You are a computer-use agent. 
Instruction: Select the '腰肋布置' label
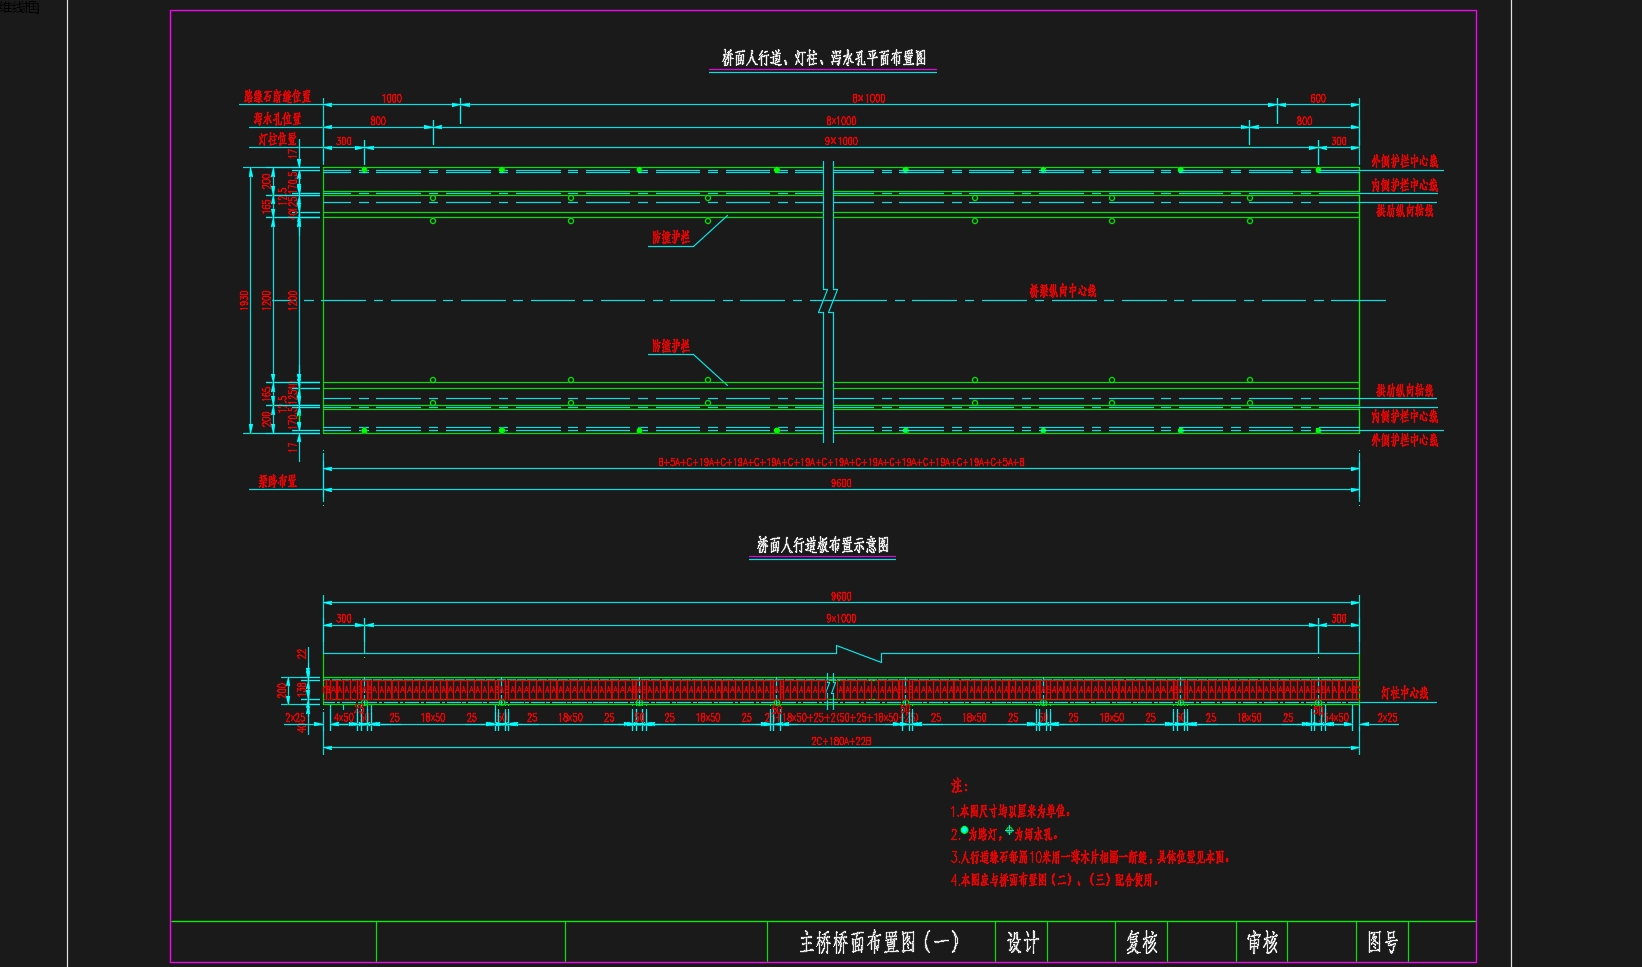(277, 481)
